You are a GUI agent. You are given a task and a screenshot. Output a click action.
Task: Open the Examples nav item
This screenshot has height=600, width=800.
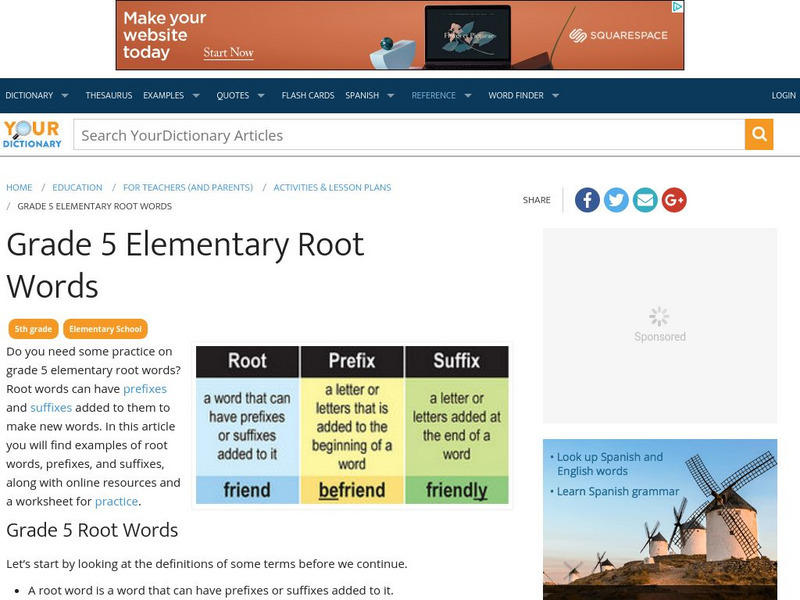point(163,95)
